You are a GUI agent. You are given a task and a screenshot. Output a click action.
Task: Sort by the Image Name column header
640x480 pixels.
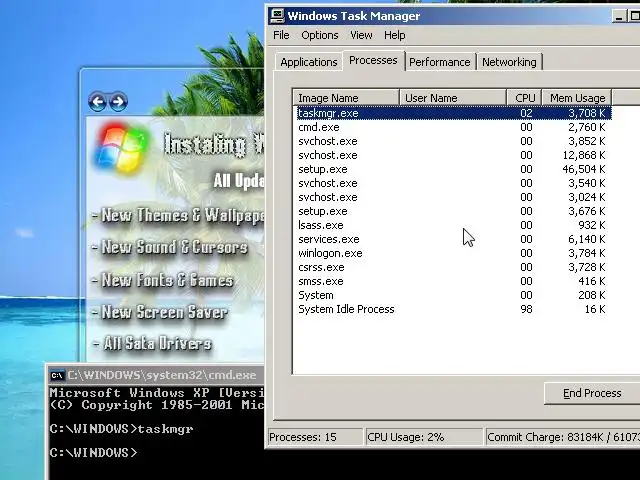(346, 98)
